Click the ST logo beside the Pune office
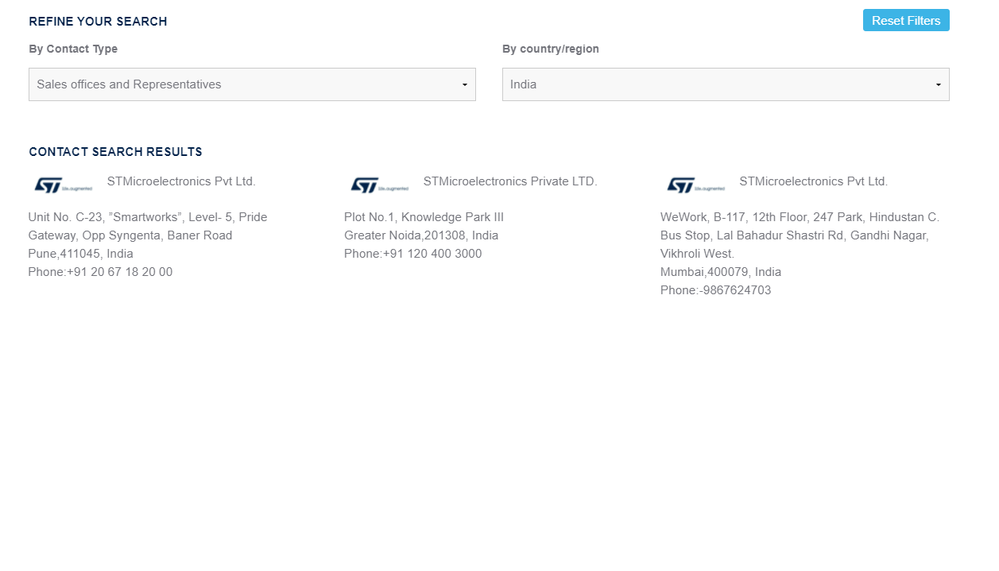The height and width of the screenshot is (571, 999). (63, 185)
